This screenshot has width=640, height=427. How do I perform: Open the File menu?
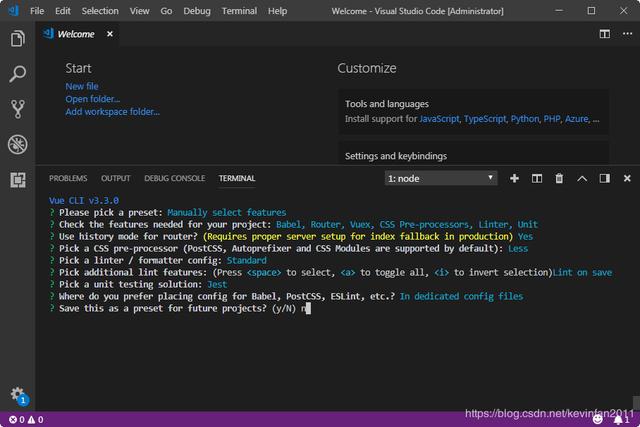(x=37, y=11)
